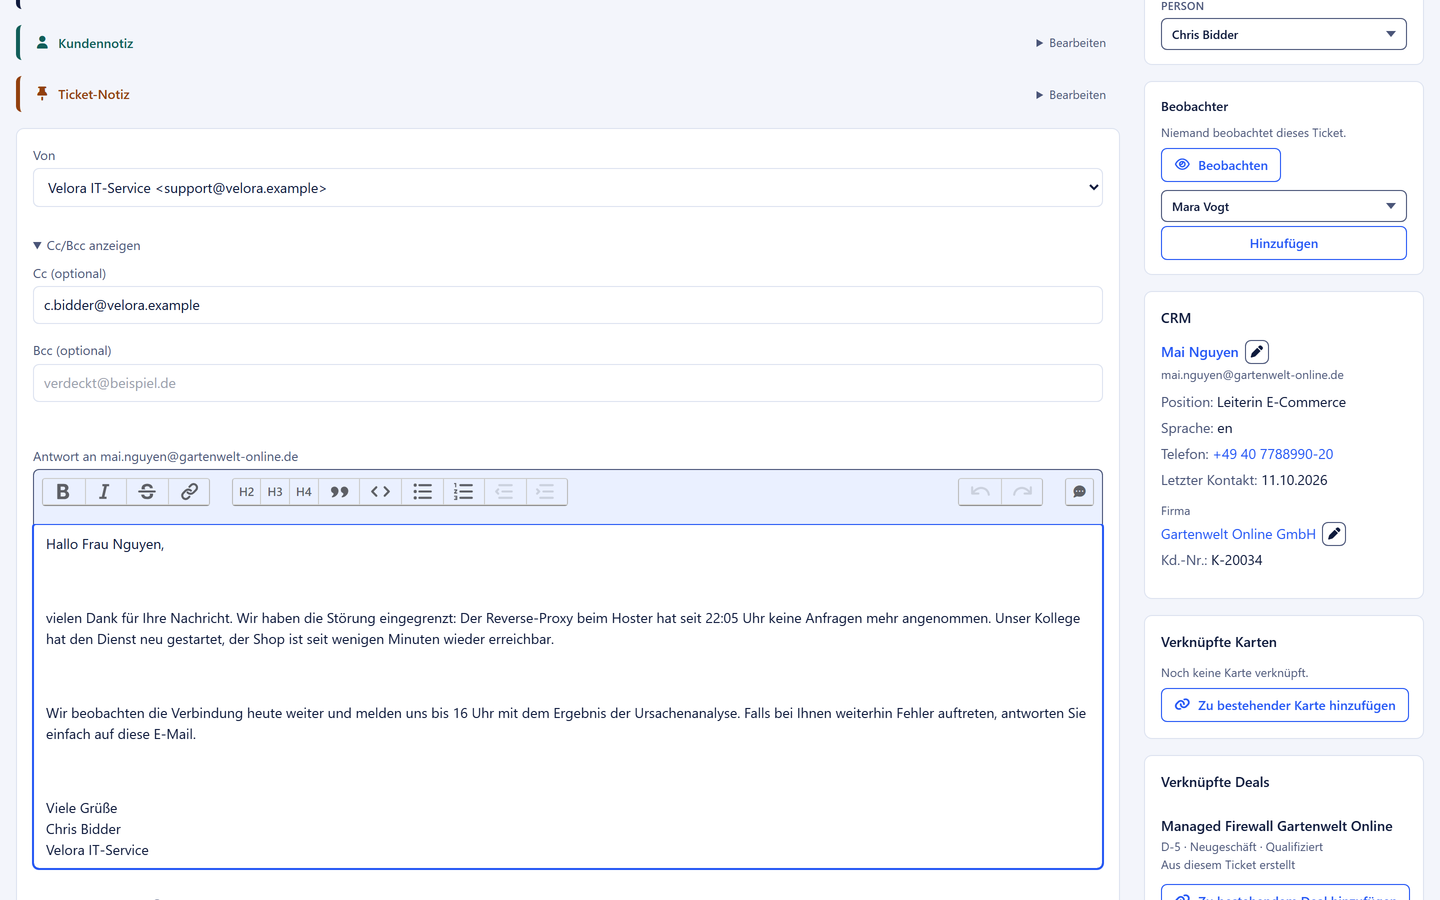Apply strikethrough formatting

click(147, 492)
